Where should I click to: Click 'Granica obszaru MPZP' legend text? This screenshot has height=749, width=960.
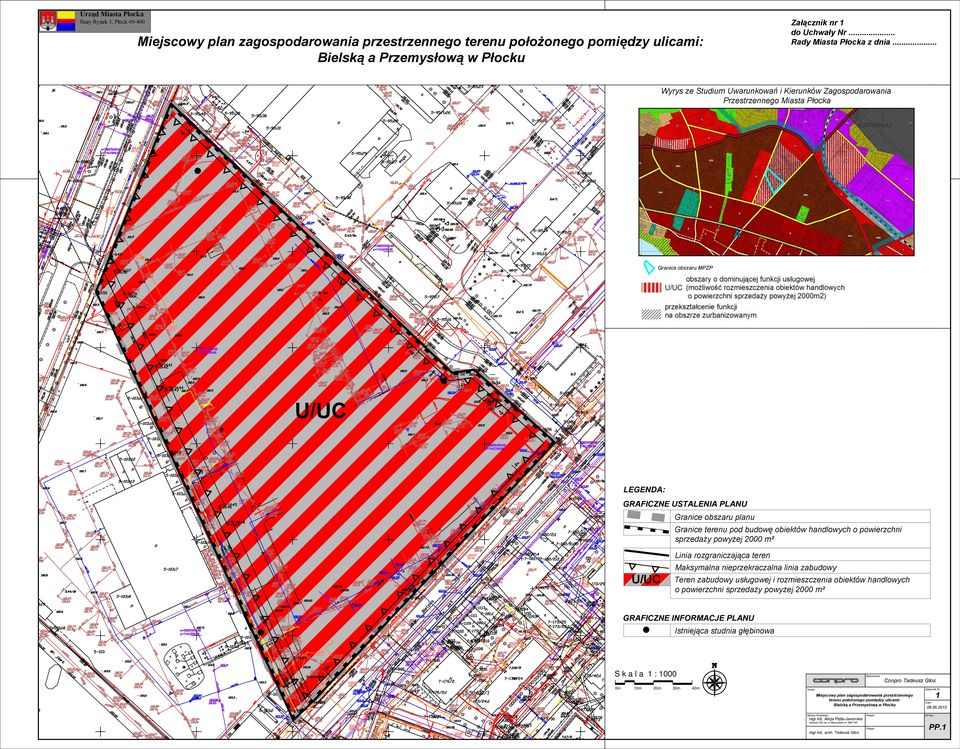pos(683,268)
